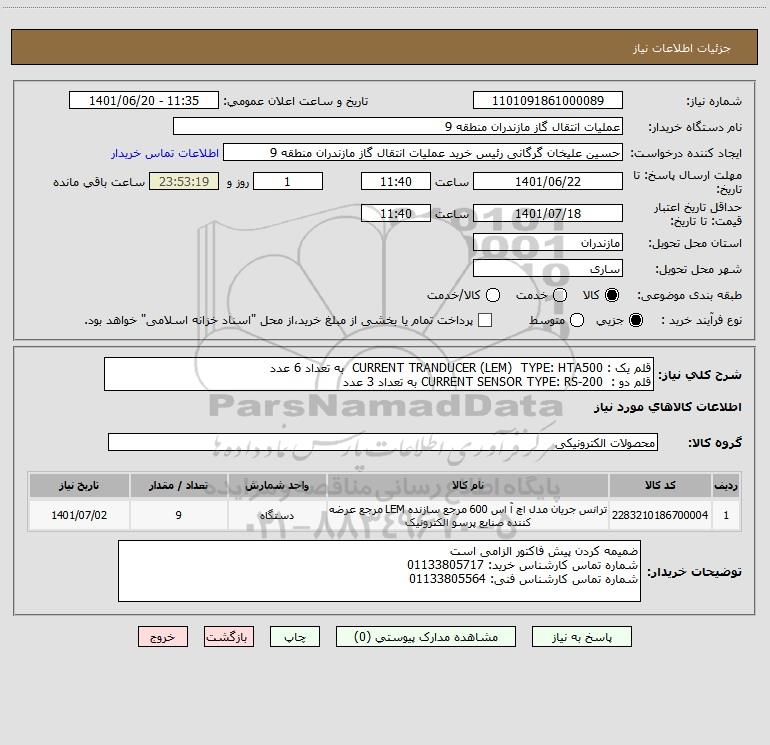Click the announcement date field 1401/06/20 - 11:35
The image size is (770, 745).
(x=144, y=100)
